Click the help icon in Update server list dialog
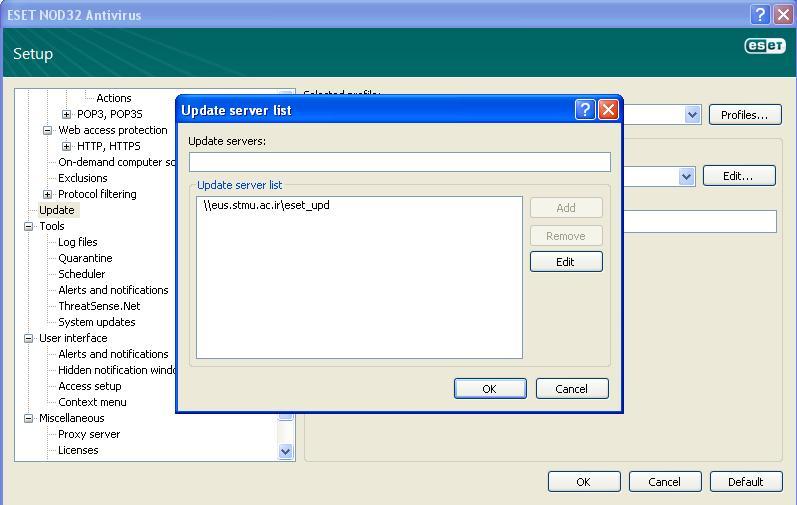Screen dimensions: 797x505 pos(585,110)
